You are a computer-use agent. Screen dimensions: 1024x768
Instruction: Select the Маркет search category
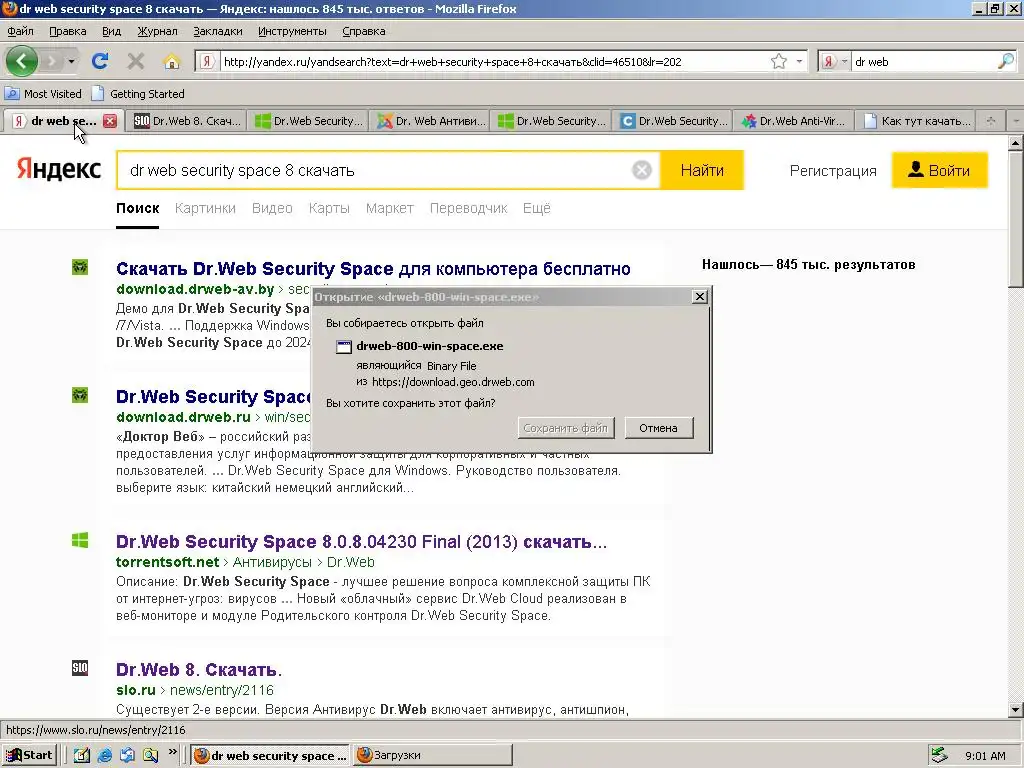389,208
